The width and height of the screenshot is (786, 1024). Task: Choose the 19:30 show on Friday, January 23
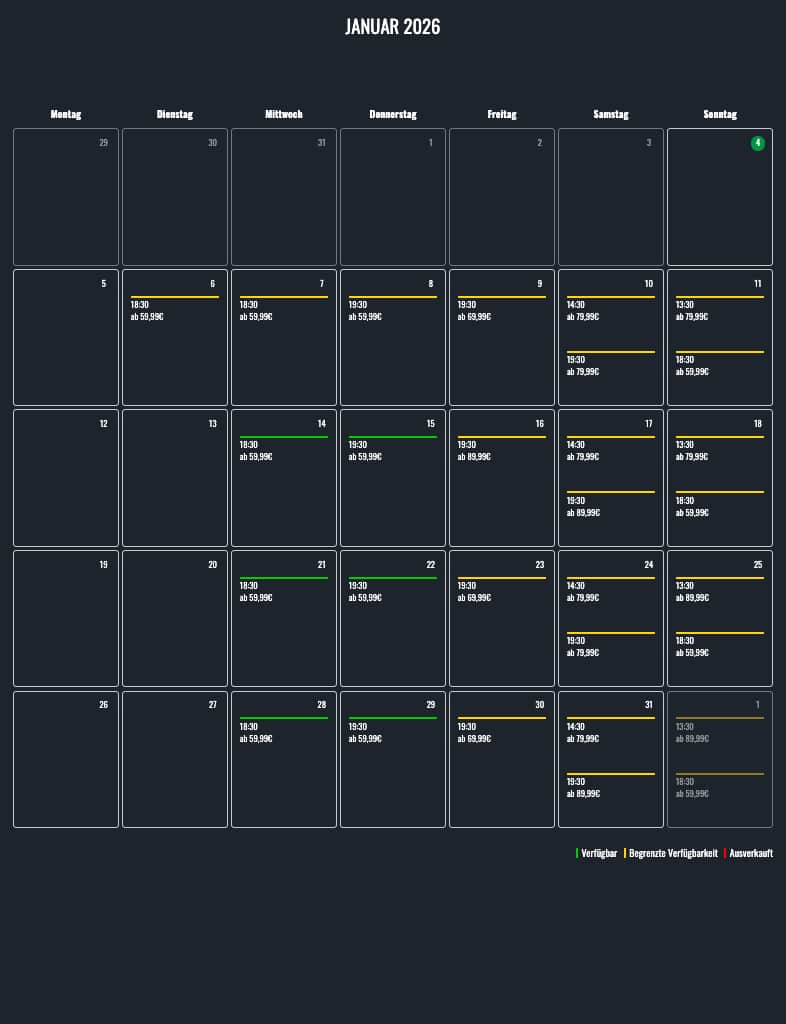point(501,591)
